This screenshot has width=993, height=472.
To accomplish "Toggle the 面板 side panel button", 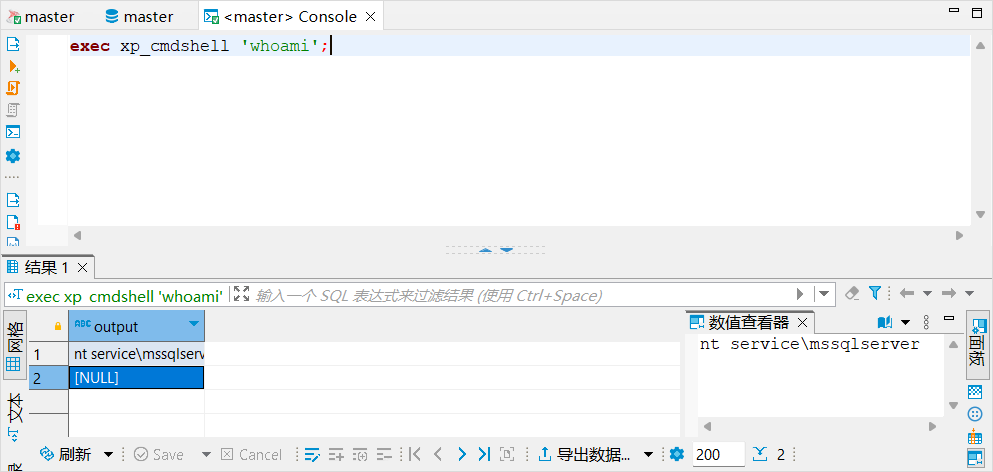I will click(x=977, y=343).
